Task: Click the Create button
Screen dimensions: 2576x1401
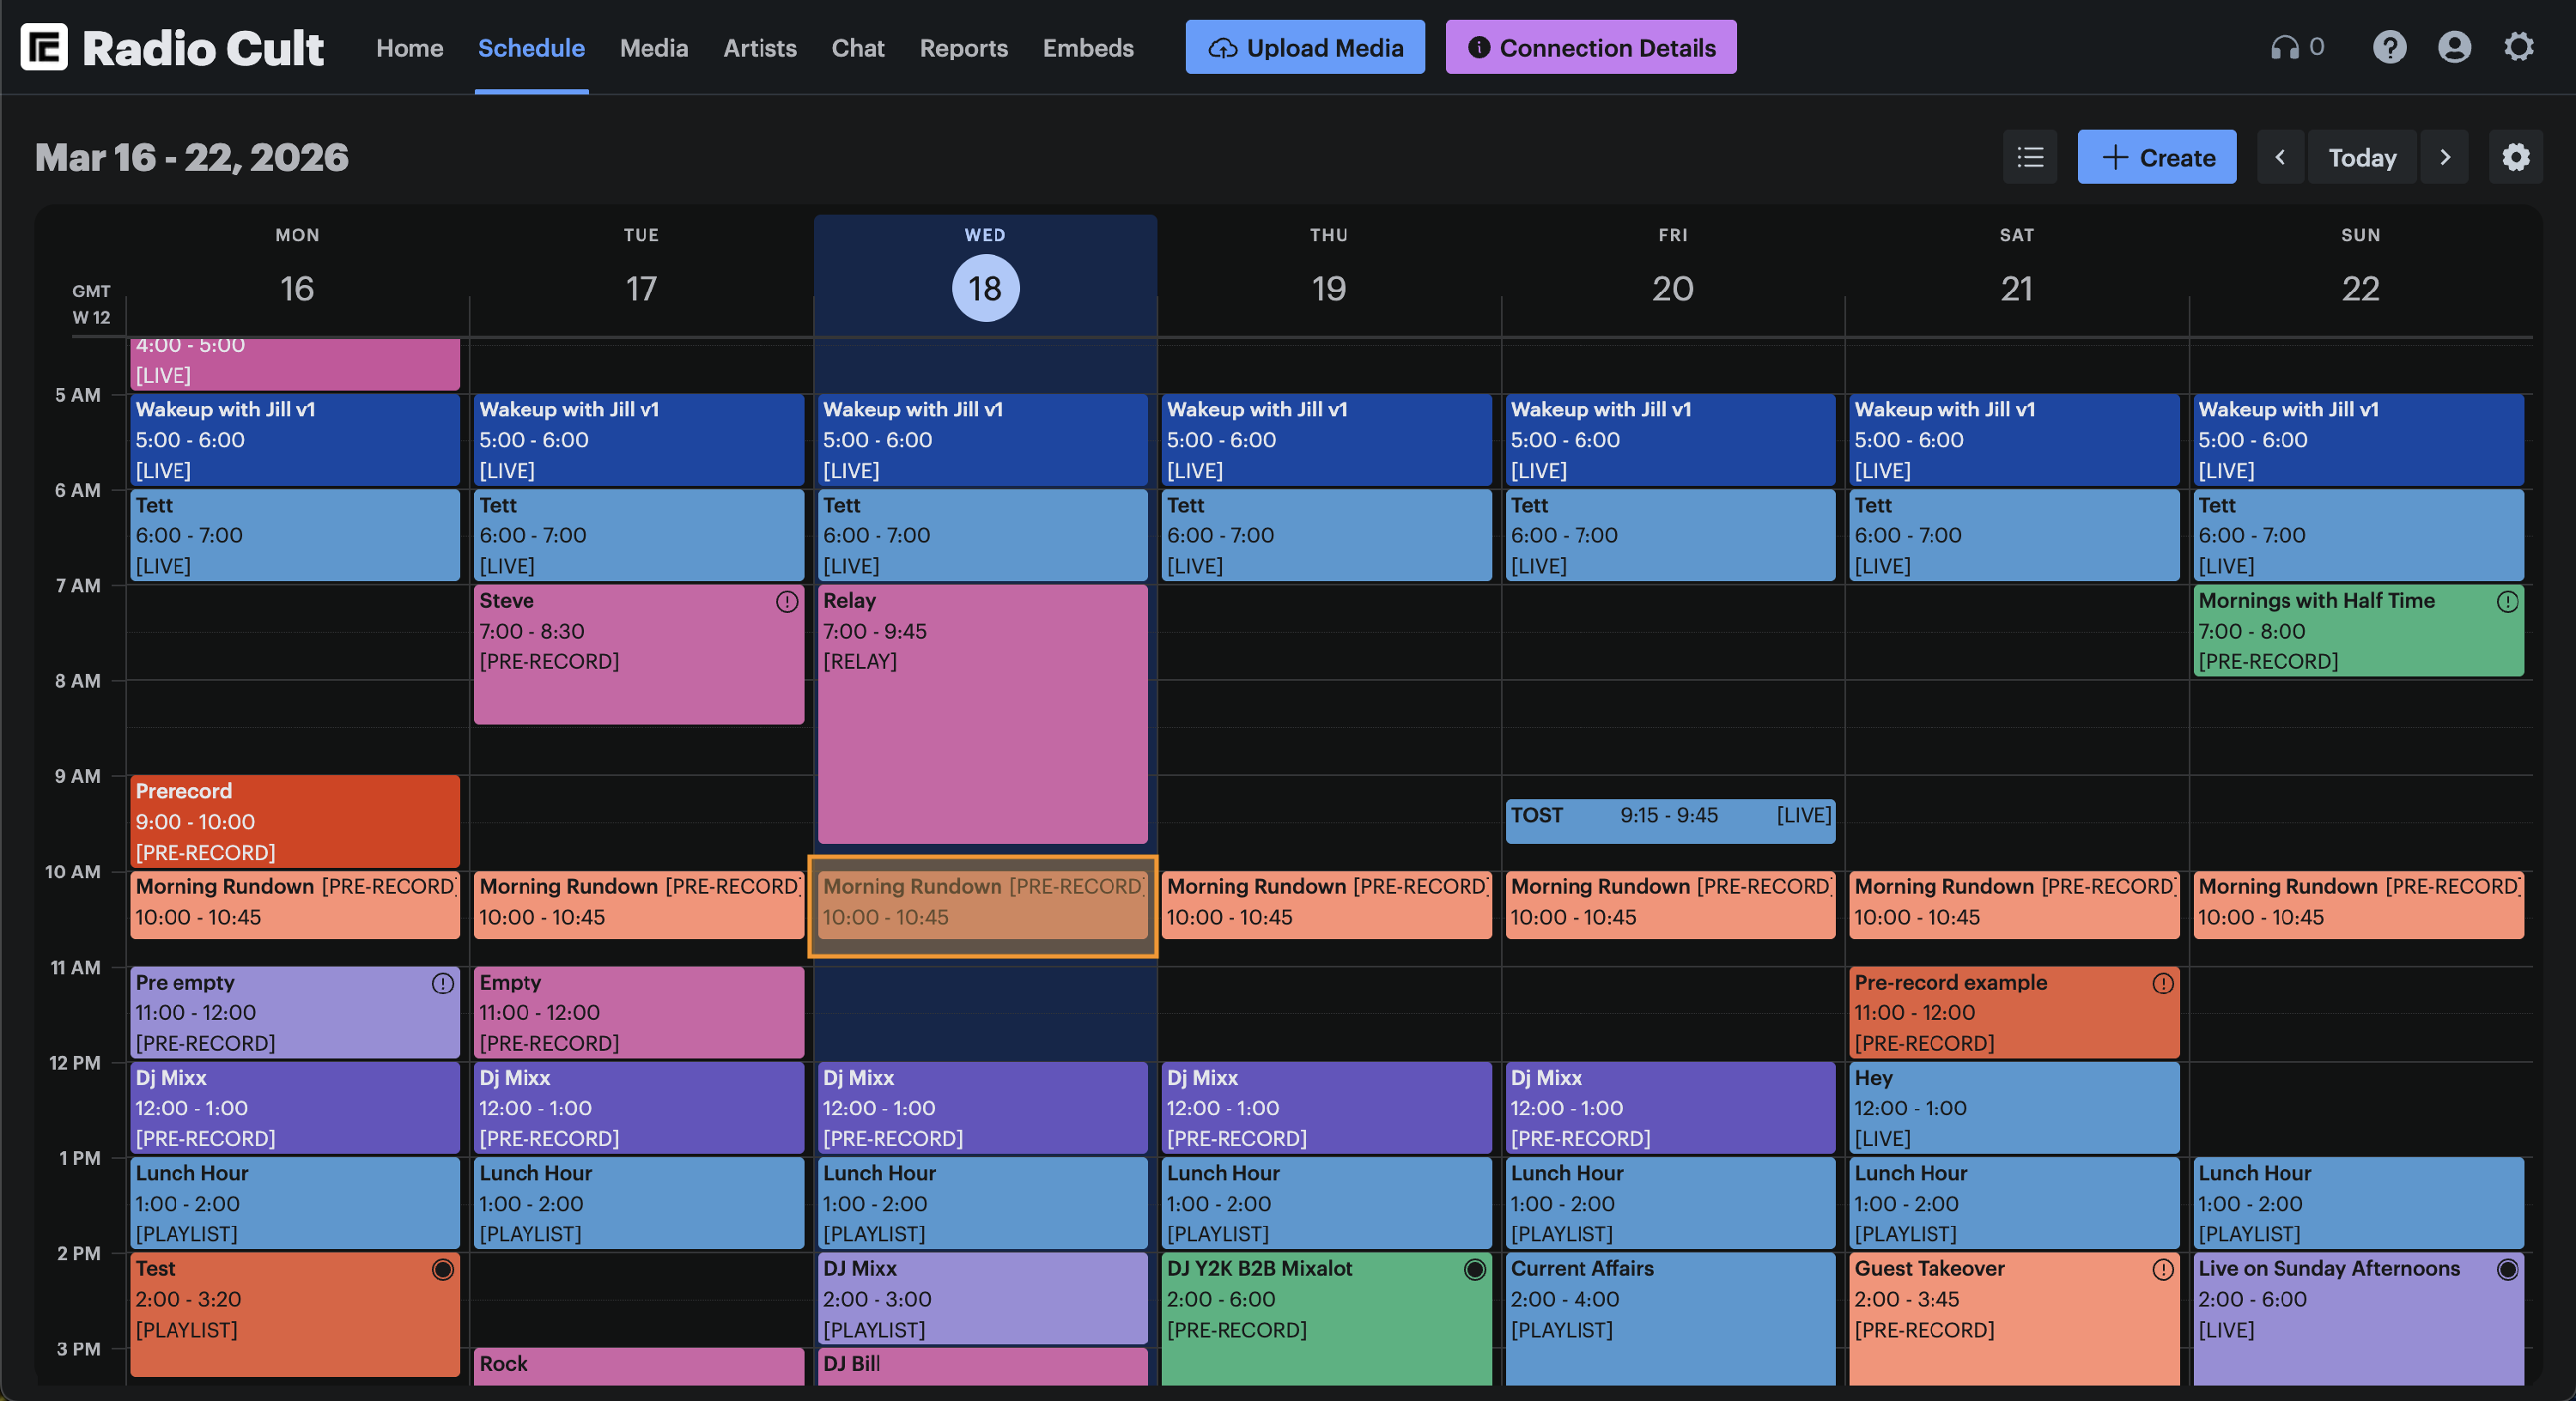Action: 2156,157
